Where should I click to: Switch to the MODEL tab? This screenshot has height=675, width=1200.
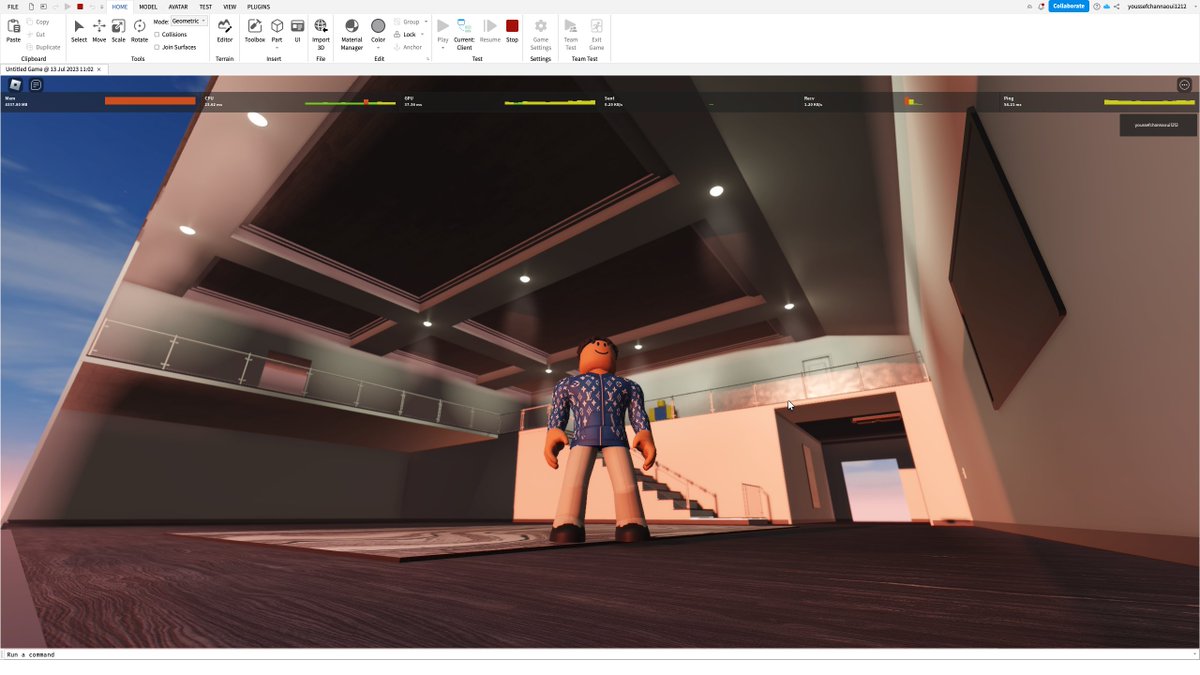point(148,6)
